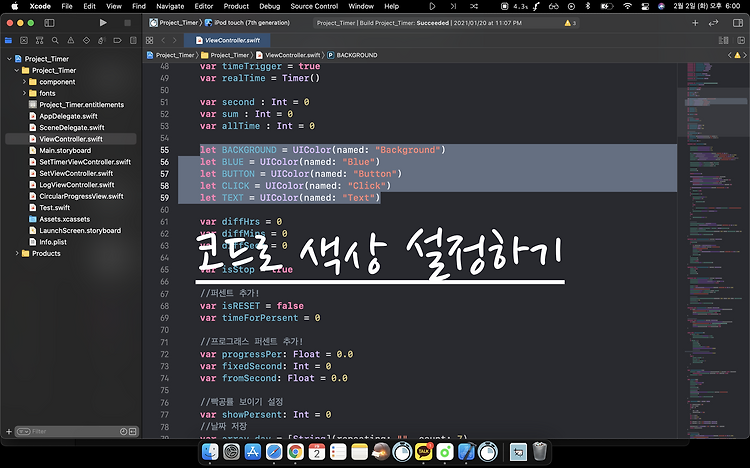
Task: Open the Xcode icon in the Dock
Action: pyautogui.click(x=466, y=452)
